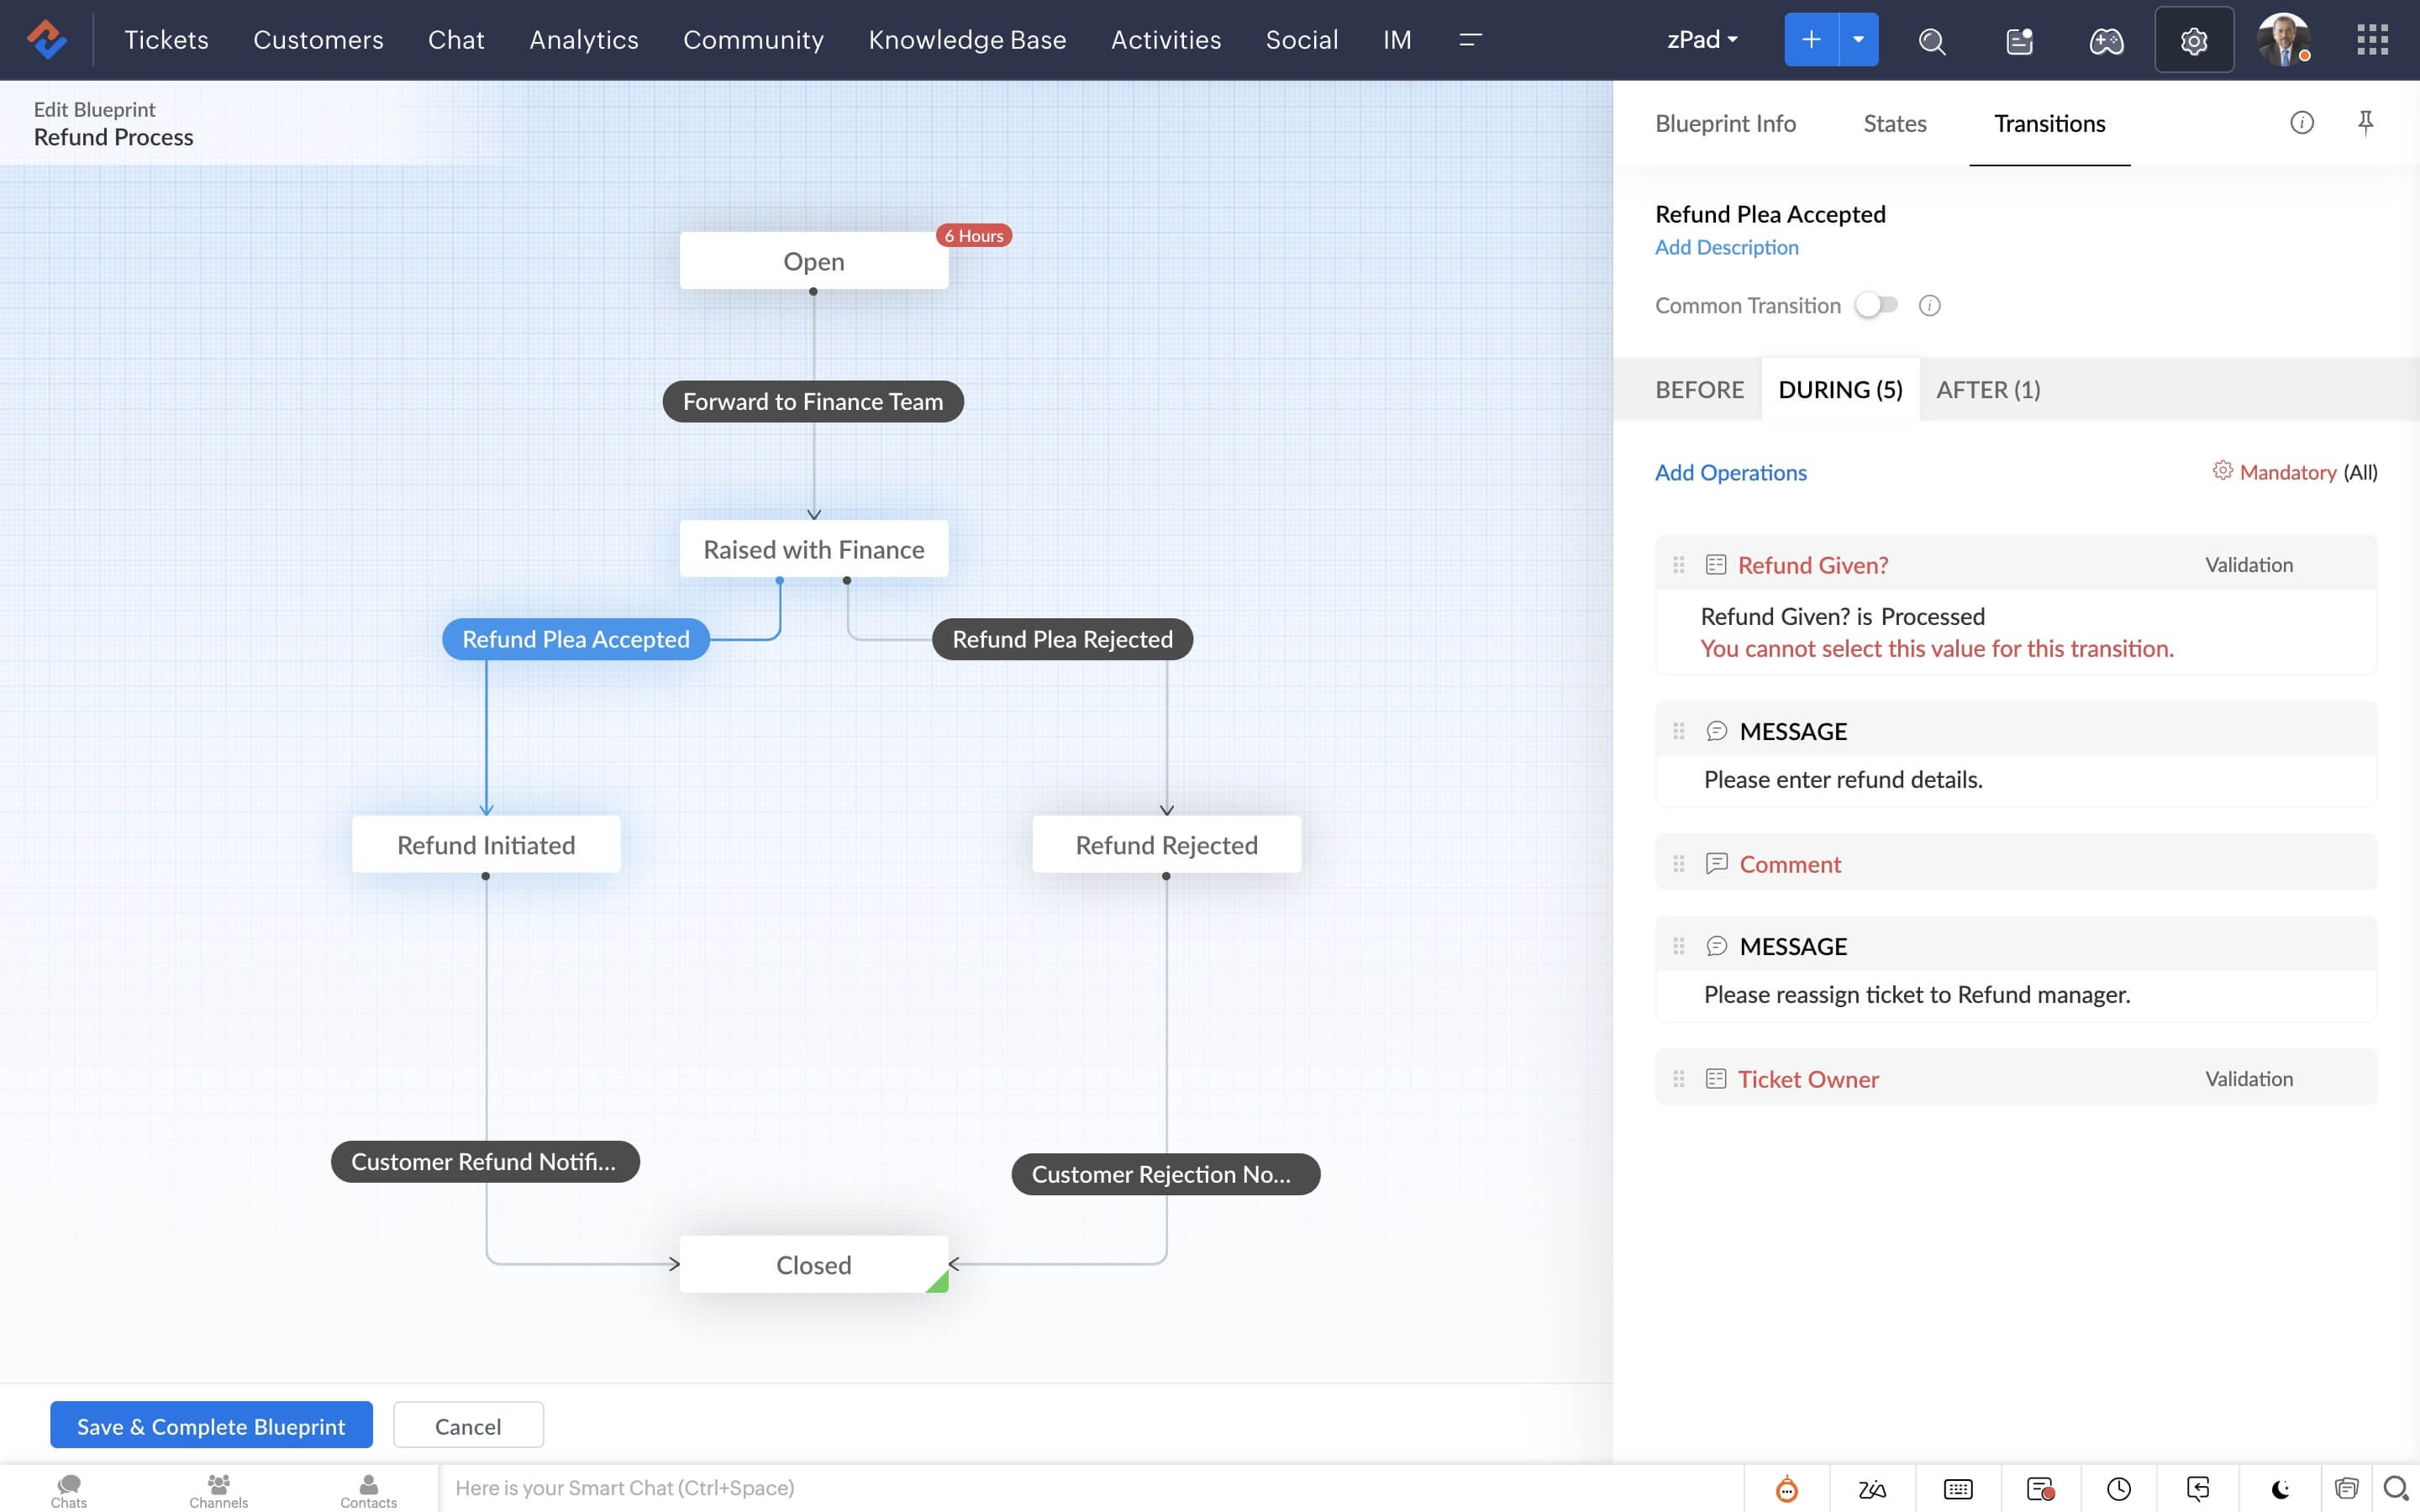The image size is (2420, 1512).
Task: Switch to the BEFORE tab
Action: coord(1699,389)
